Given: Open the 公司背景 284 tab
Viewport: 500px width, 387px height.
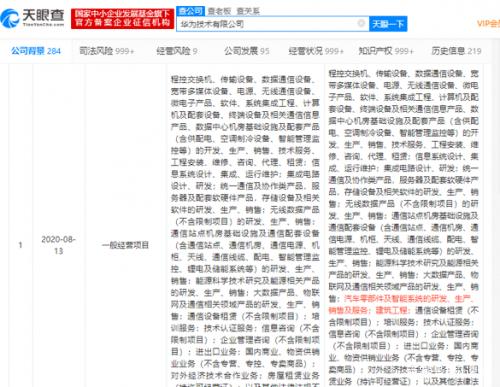Looking at the screenshot, I should point(36,51).
